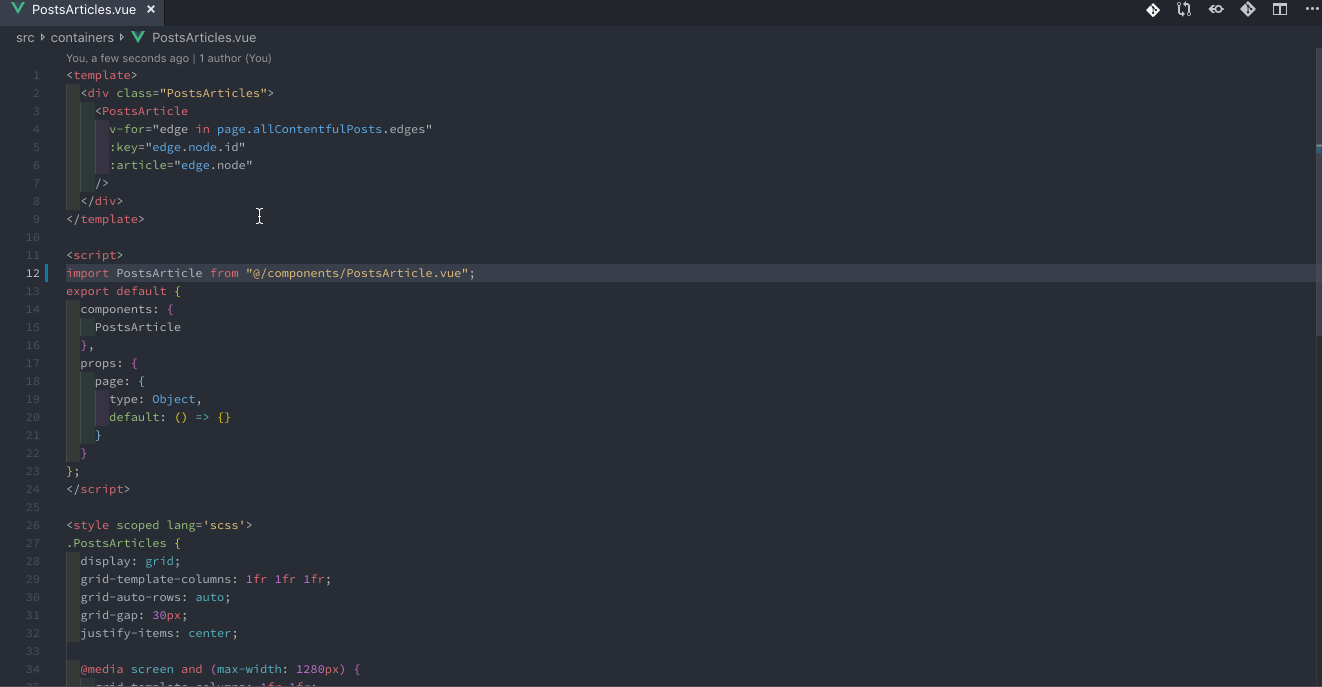Screen dimensions: 1322x687
Task: Click the Vue logo in the PostsArticles.vue tab
Action: coord(18,10)
